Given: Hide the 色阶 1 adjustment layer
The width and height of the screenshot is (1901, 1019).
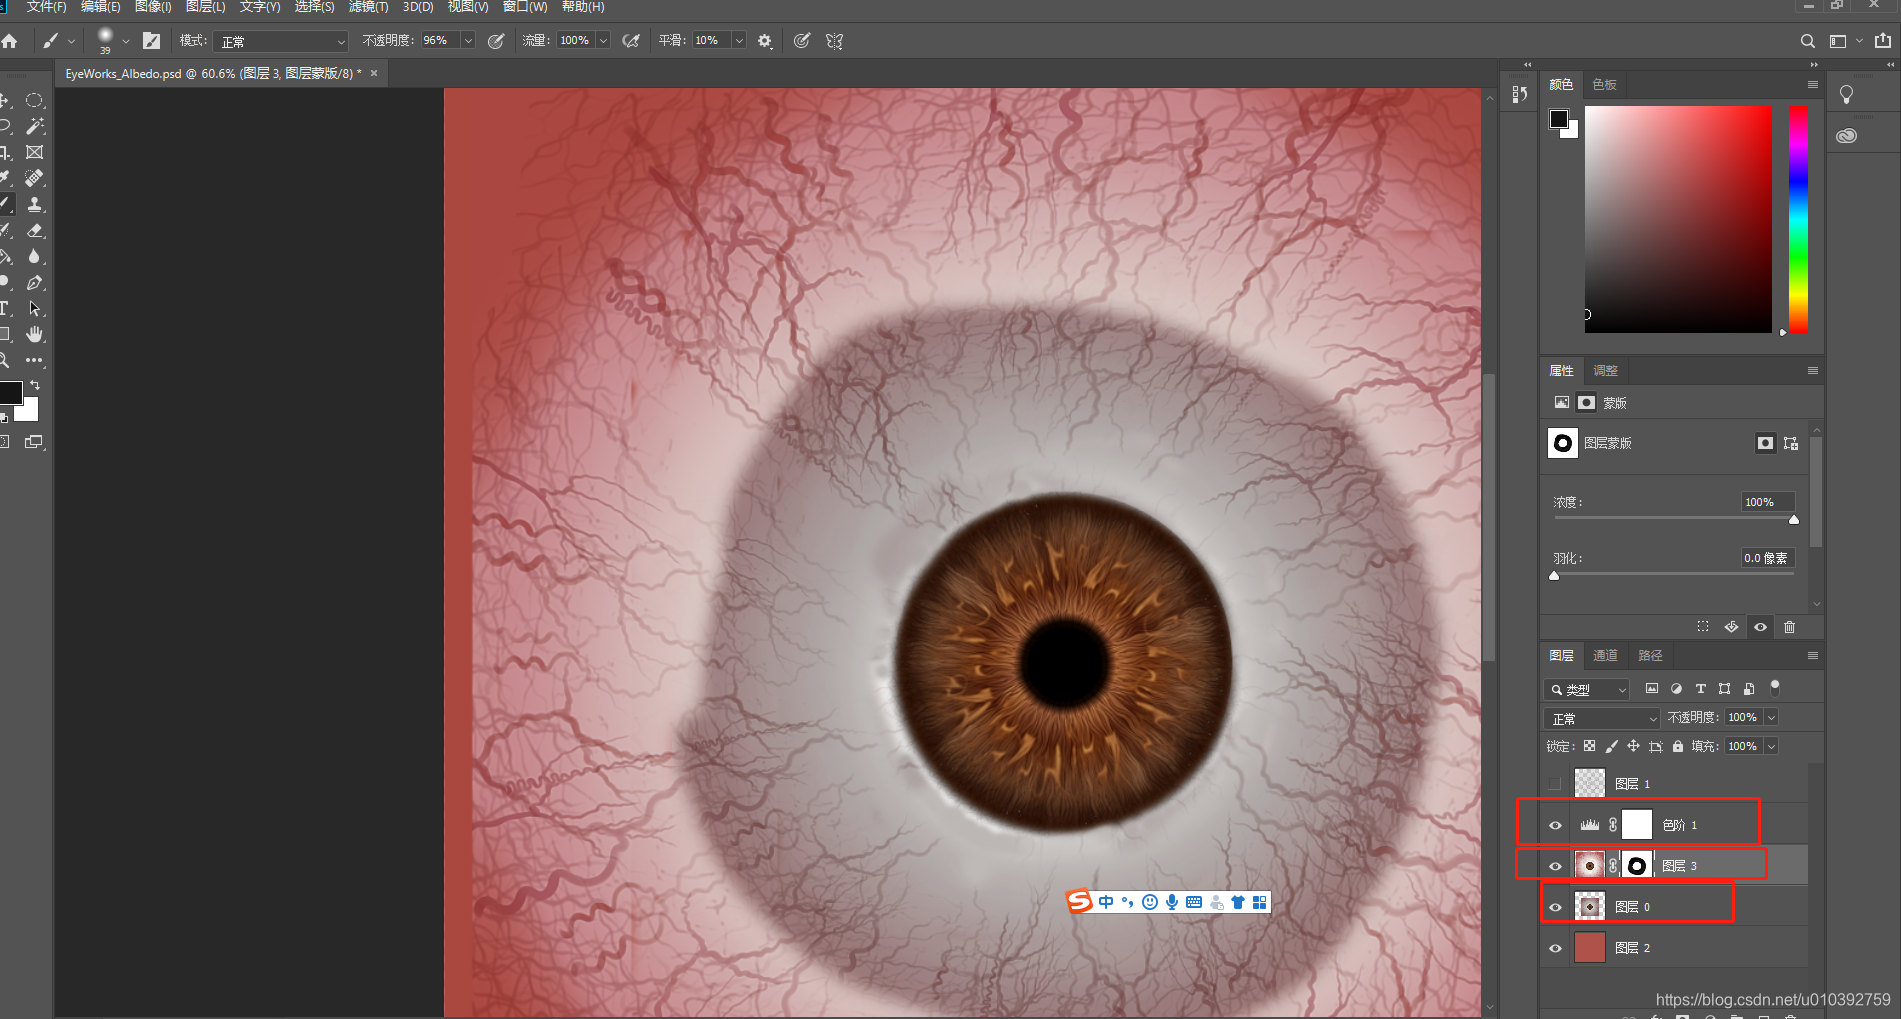Looking at the screenshot, I should click(1555, 825).
